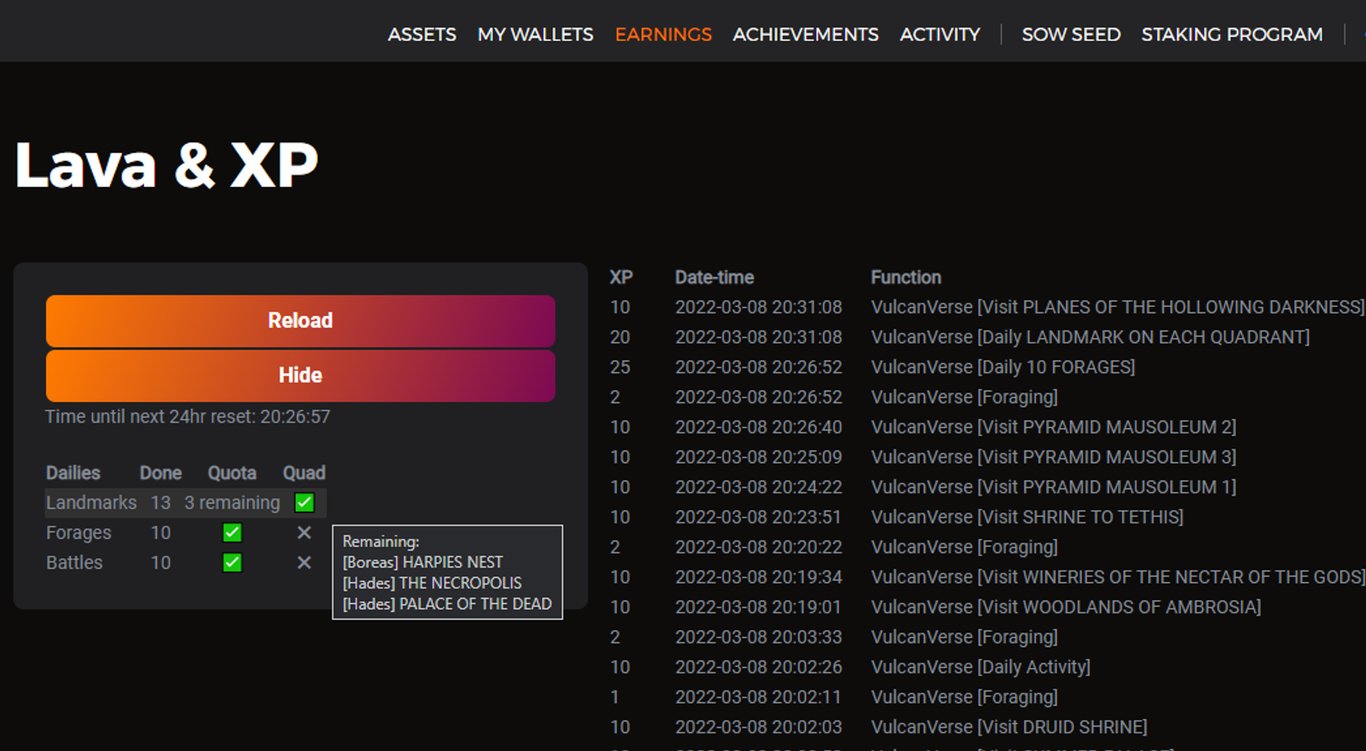Click the Foraging entry dated 20:03:33
The height and width of the screenshot is (751, 1366).
tap(964, 637)
